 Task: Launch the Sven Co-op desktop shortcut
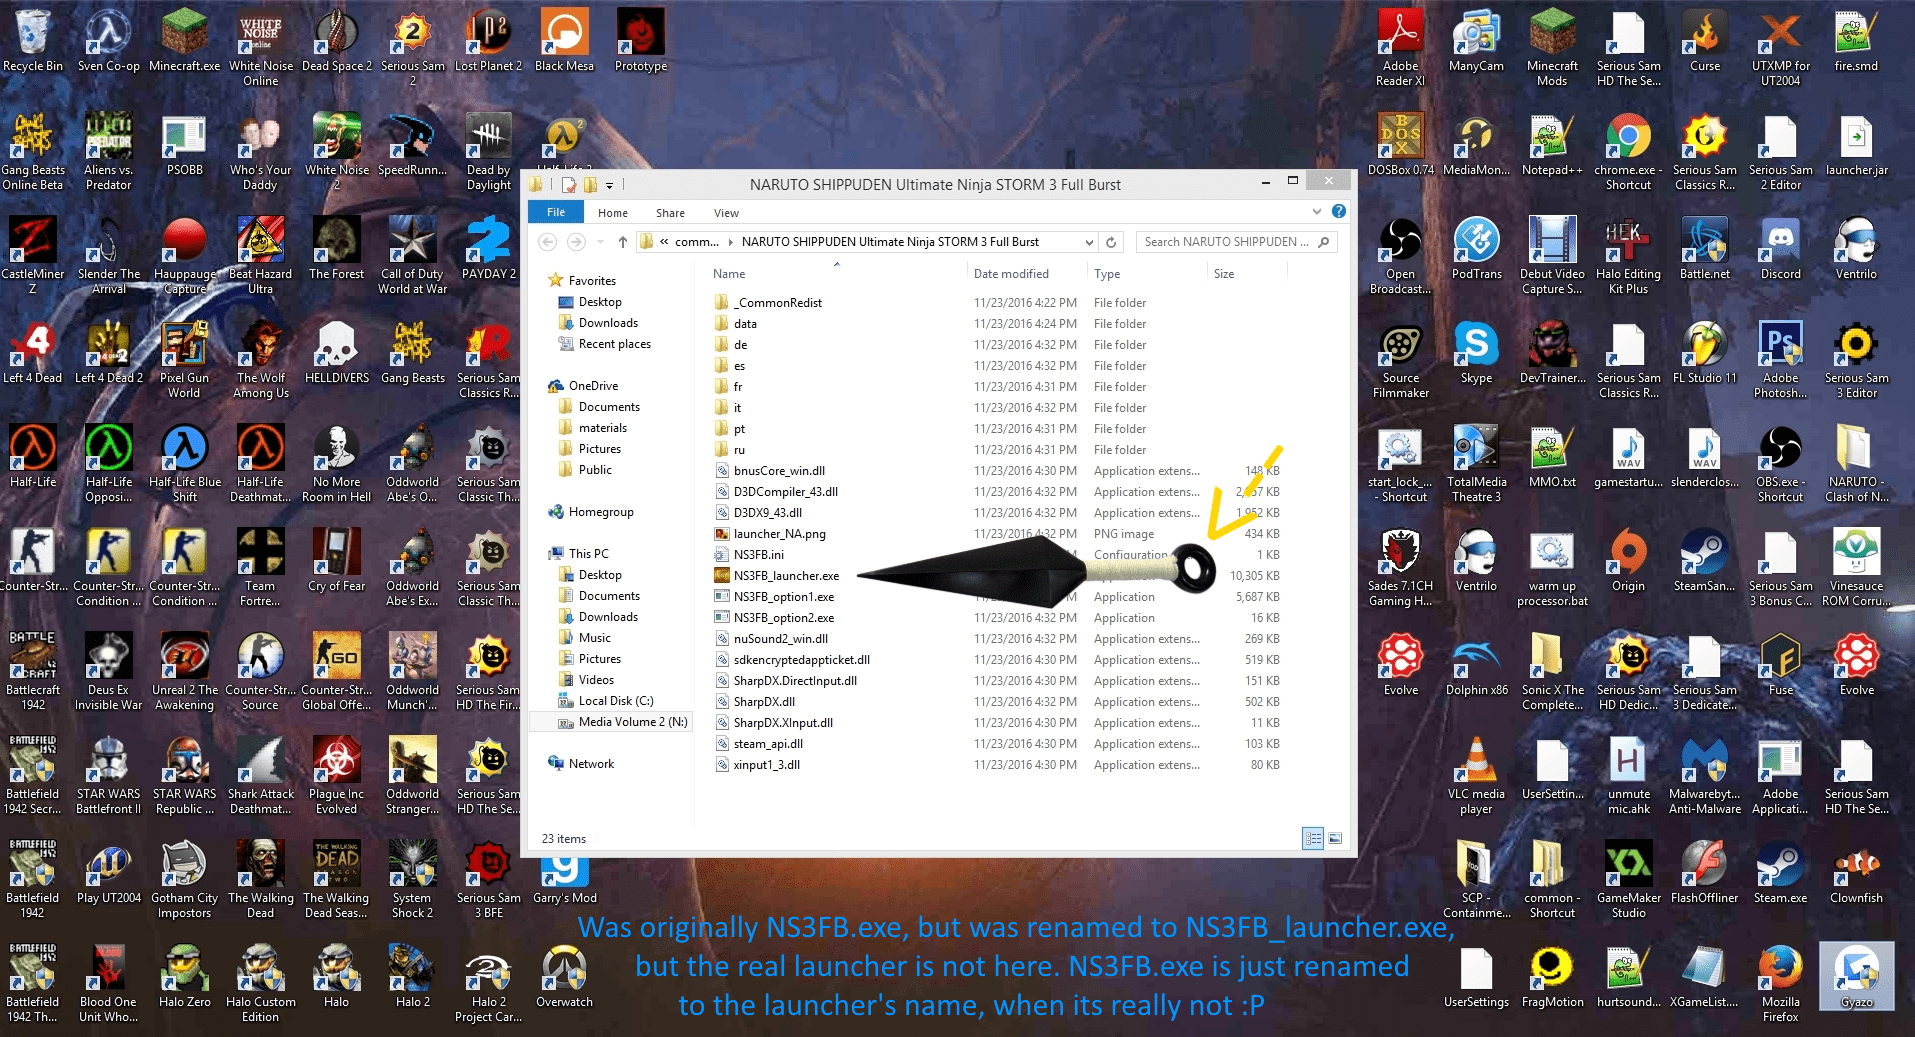[x=108, y=40]
